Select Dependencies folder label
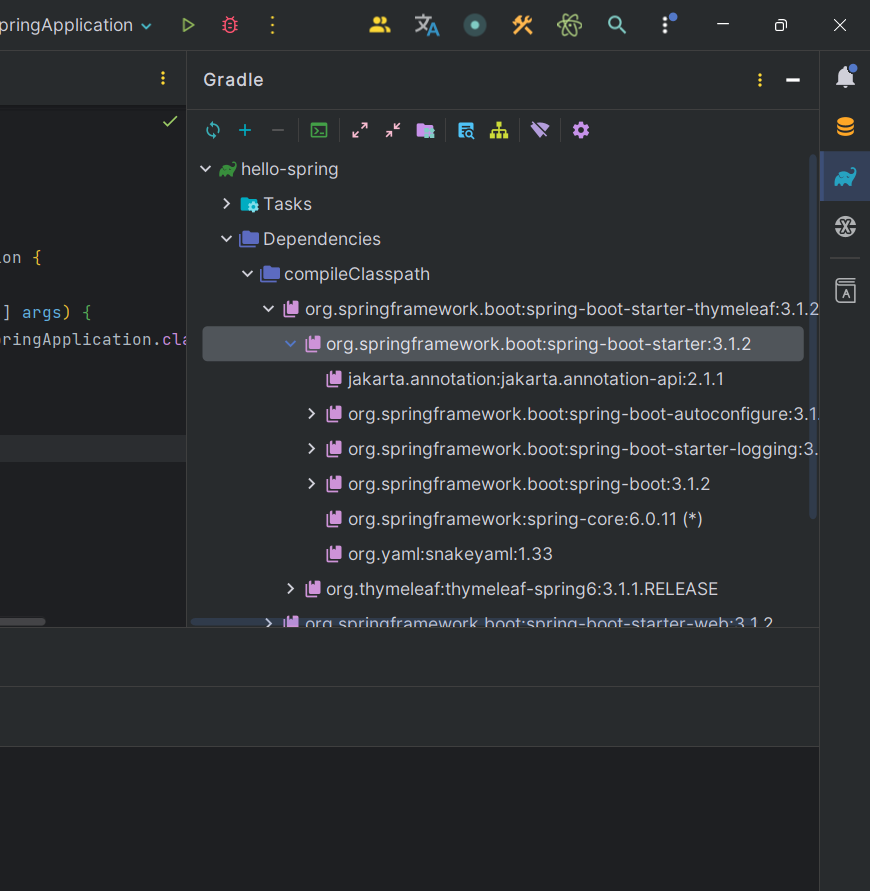 tap(322, 239)
